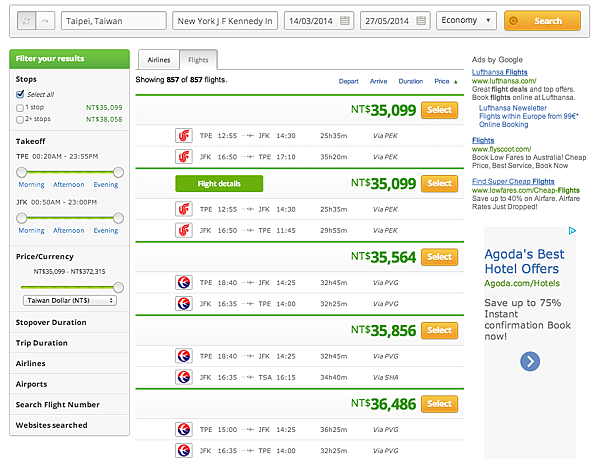
Task: Click the JFK takeoff slider right handle
Action: point(119,218)
